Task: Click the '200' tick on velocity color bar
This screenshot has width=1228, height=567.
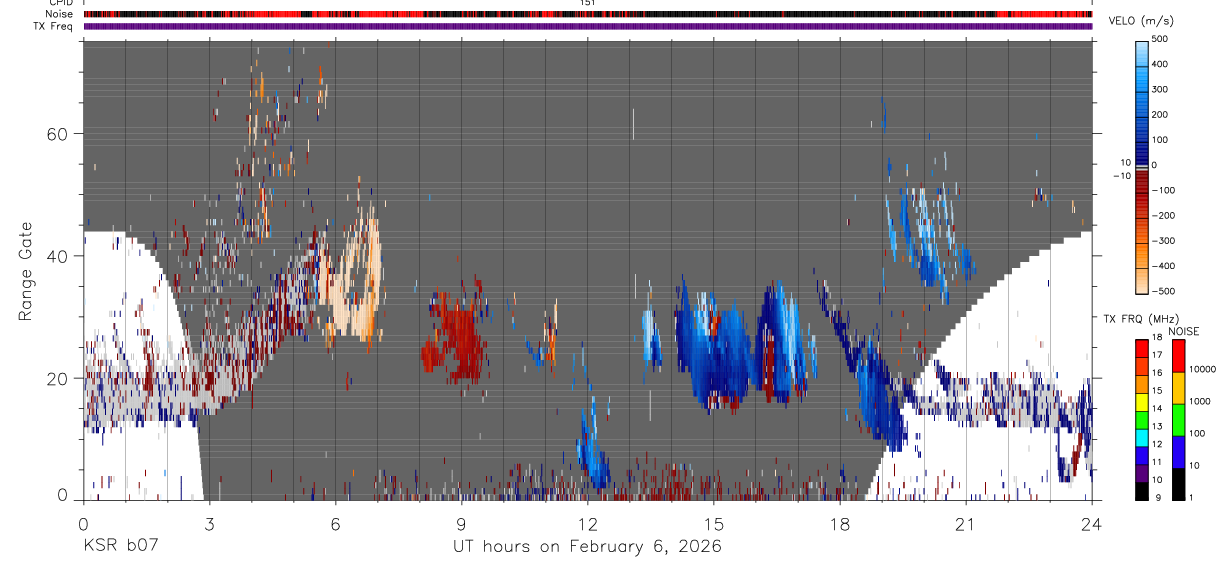Action: point(1160,114)
